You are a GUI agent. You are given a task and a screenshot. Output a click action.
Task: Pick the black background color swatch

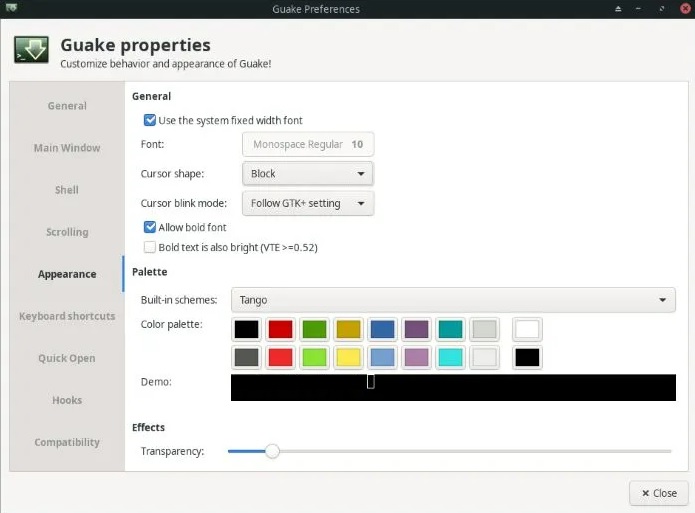pos(527,357)
